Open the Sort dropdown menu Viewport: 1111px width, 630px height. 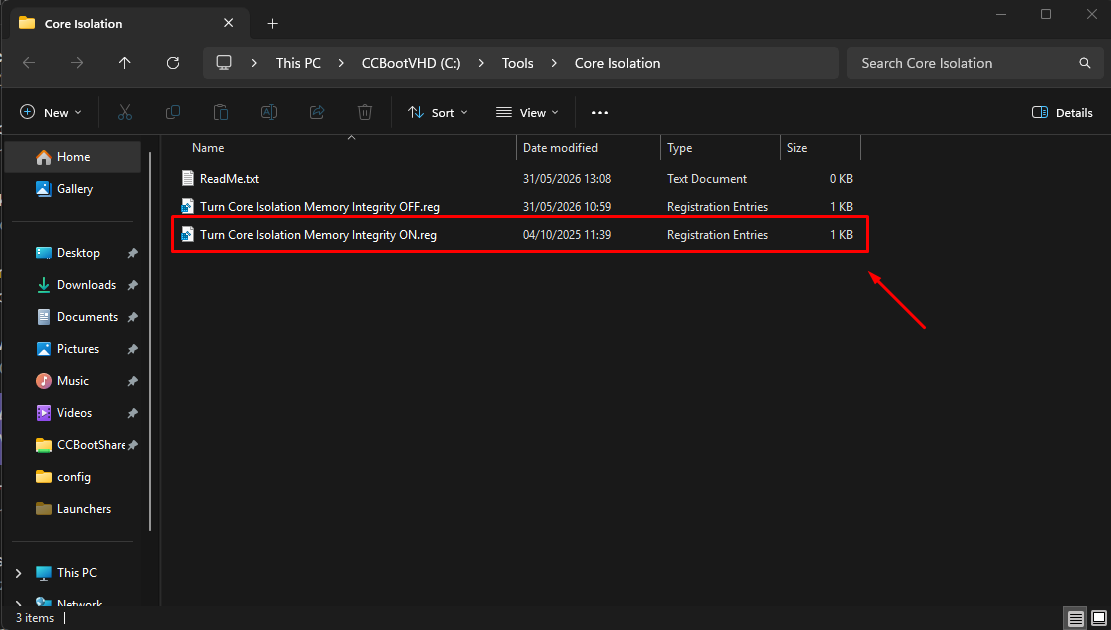438,113
